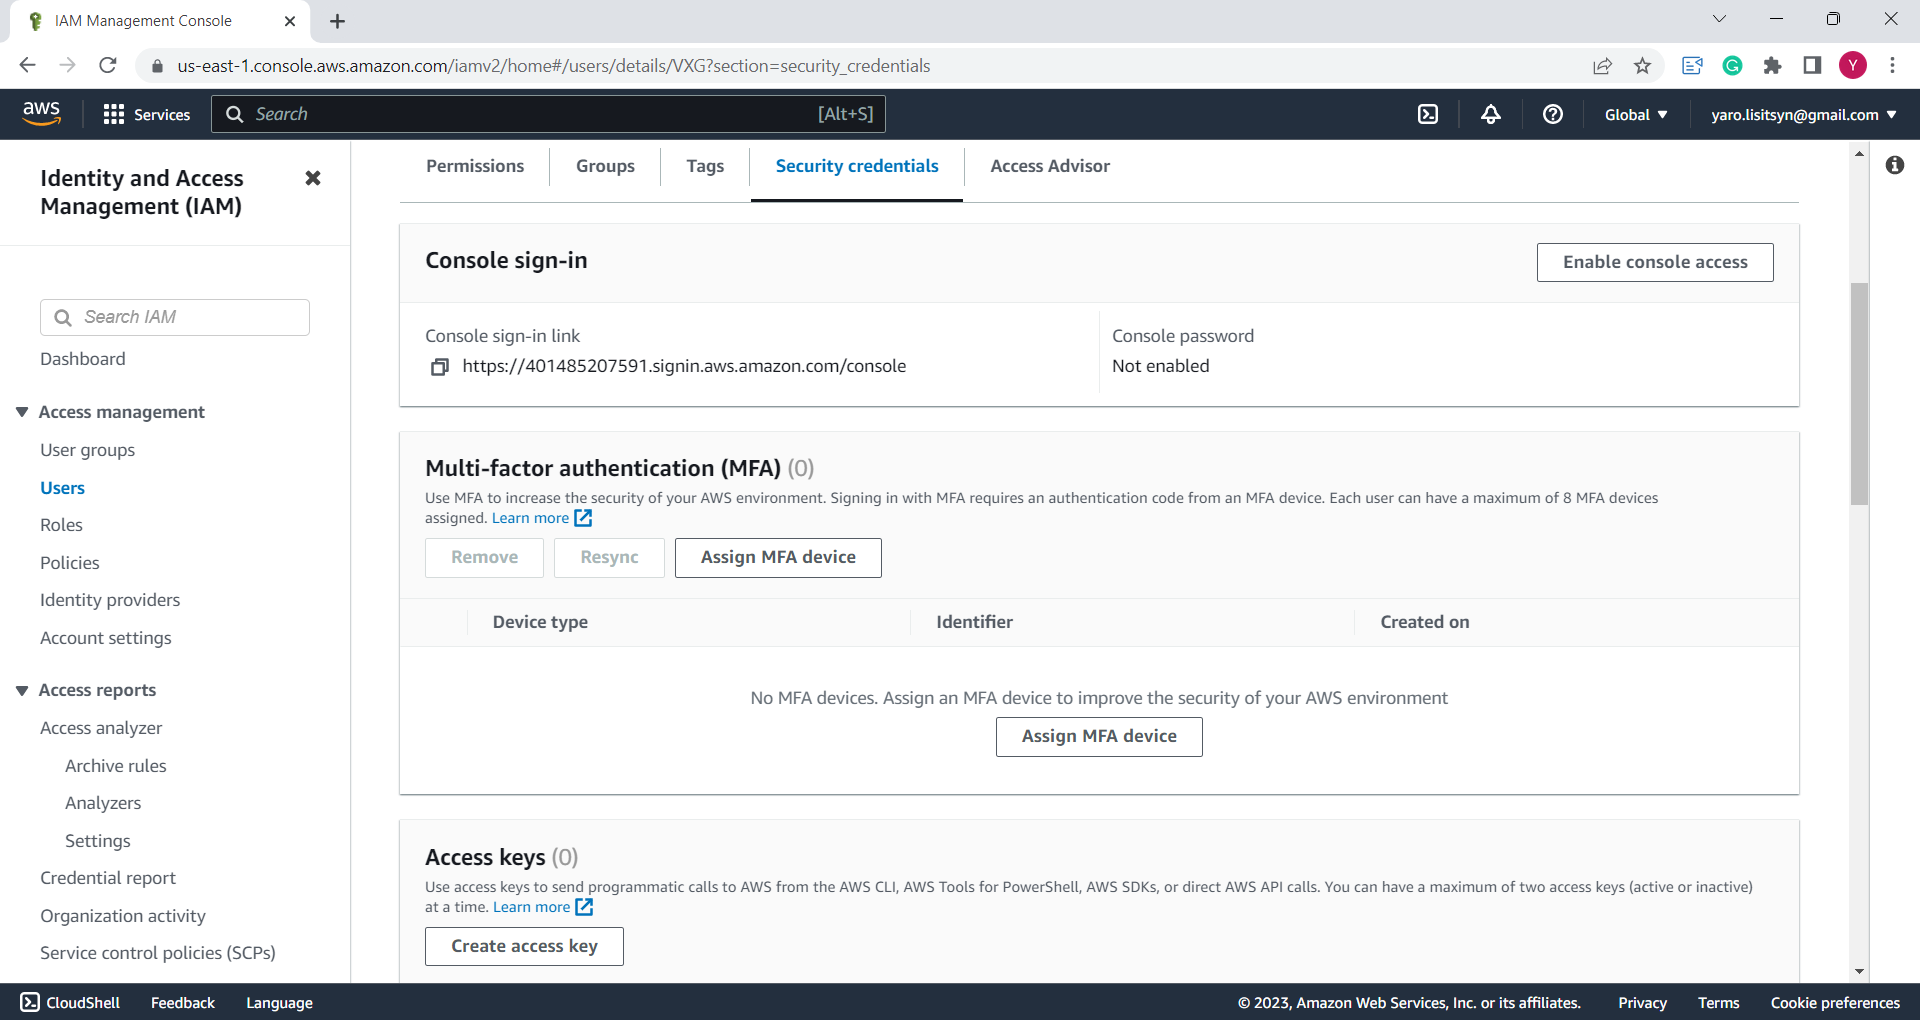Open the Global region dropdown
Viewport: 1920px width, 1020px height.
pyautogui.click(x=1635, y=114)
